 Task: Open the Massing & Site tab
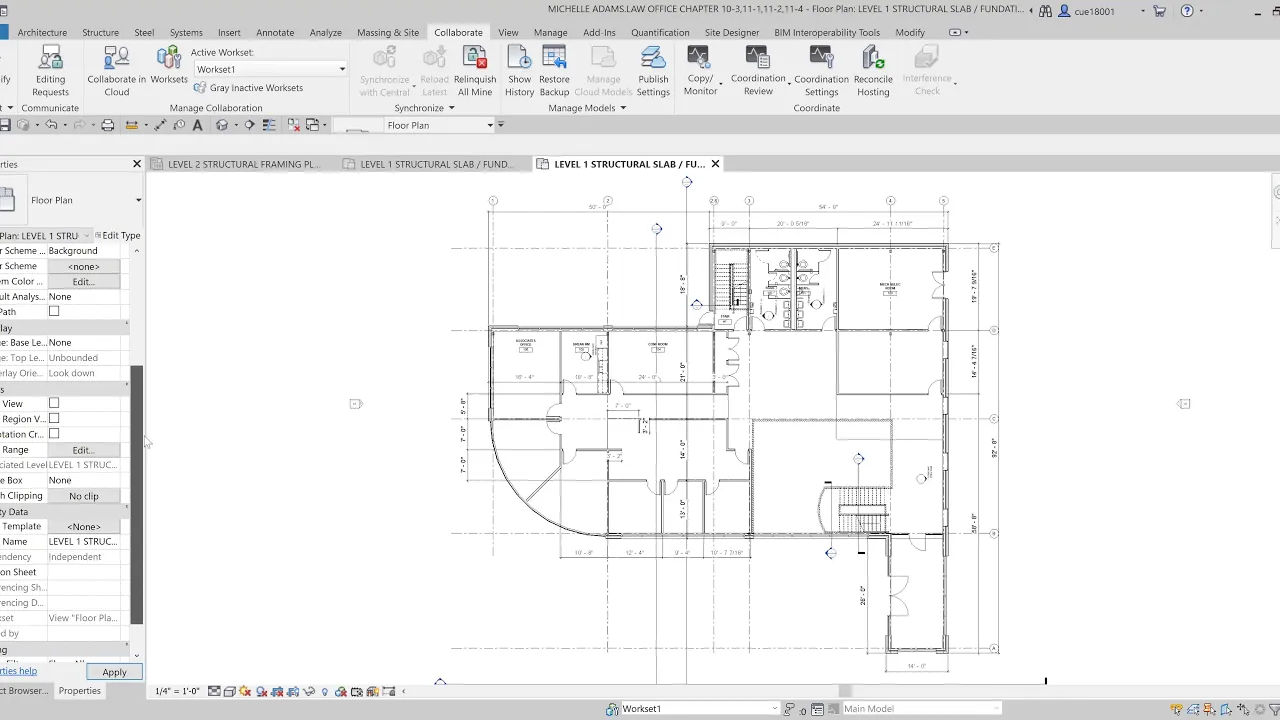tap(388, 32)
